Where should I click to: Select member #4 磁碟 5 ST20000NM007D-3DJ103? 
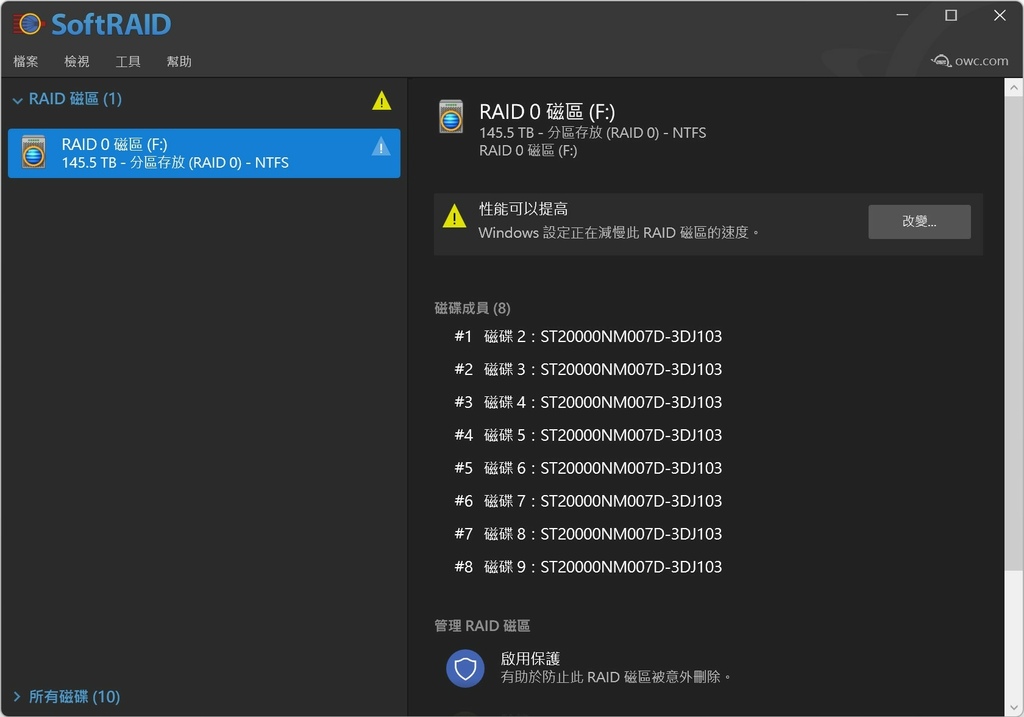point(588,435)
